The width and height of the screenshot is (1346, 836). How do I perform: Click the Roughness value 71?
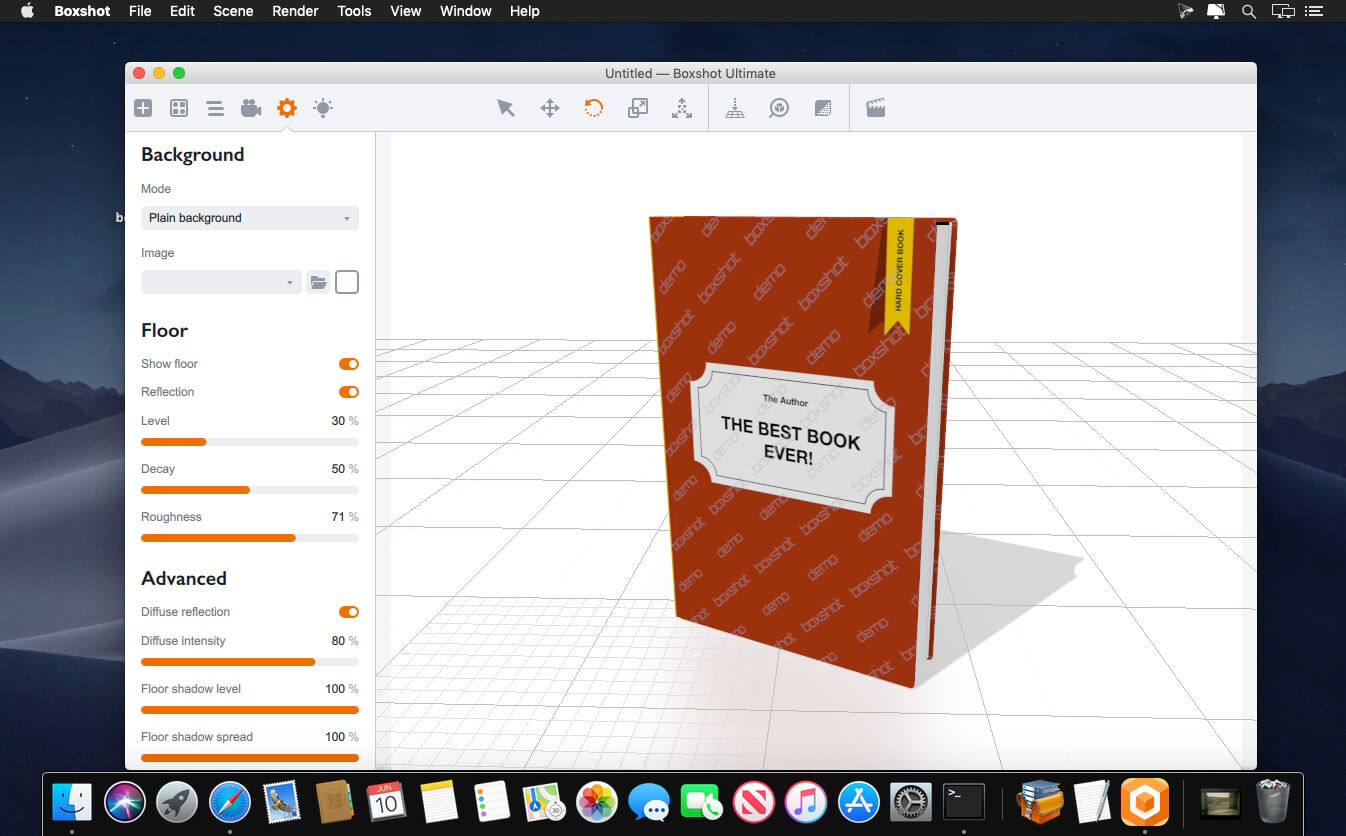point(338,517)
